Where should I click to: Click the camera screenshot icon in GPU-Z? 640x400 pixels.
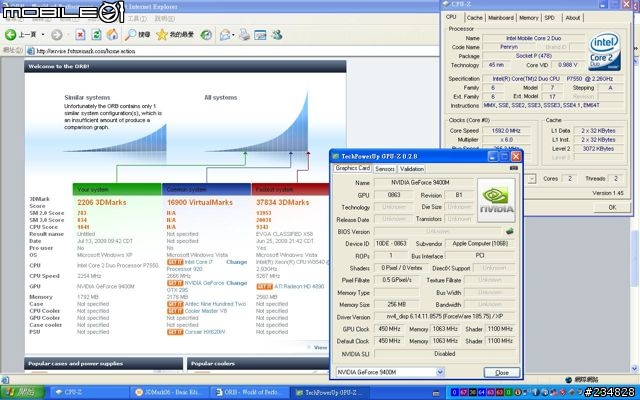(513, 168)
